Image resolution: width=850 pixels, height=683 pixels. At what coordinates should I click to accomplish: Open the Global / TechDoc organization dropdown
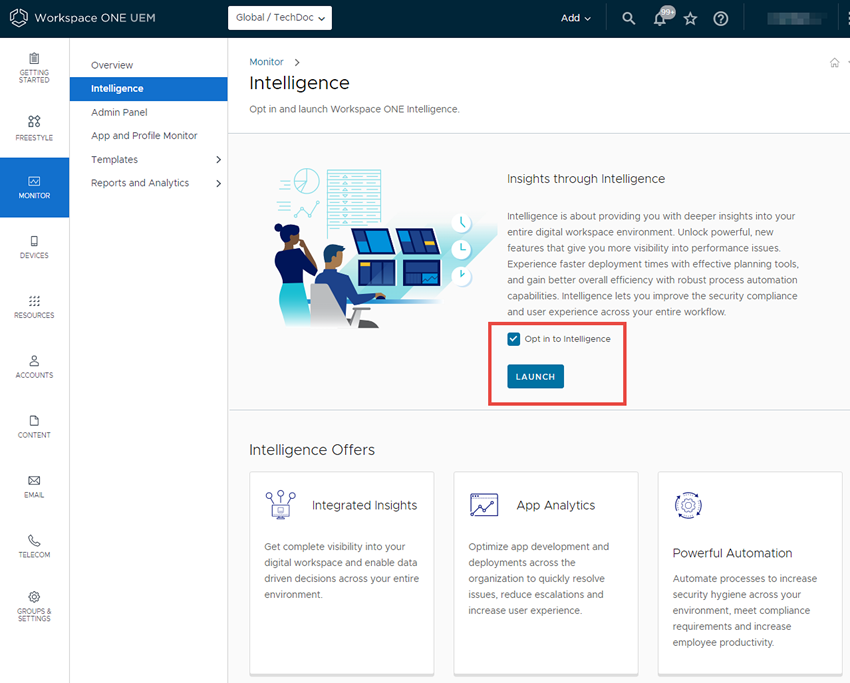pos(280,18)
